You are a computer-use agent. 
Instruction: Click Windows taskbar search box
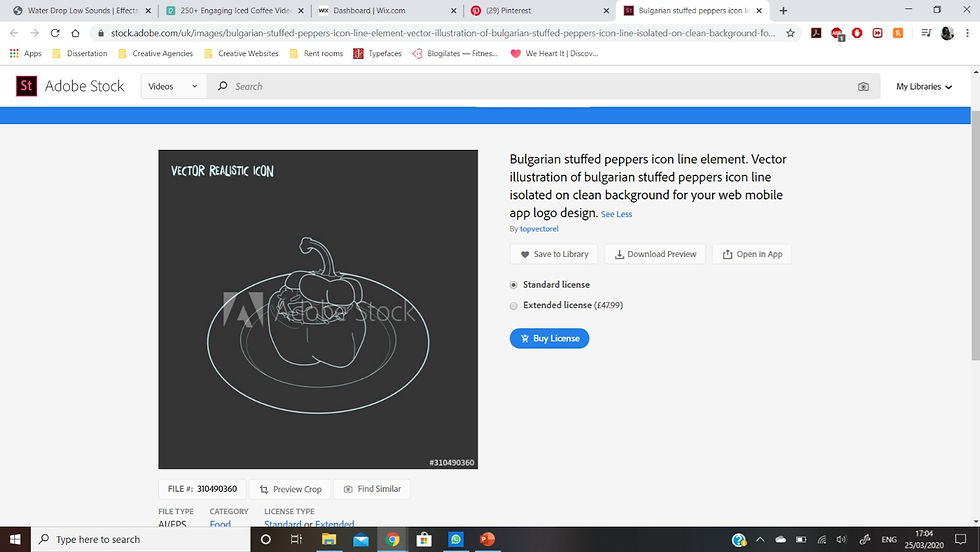click(x=141, y=539)
